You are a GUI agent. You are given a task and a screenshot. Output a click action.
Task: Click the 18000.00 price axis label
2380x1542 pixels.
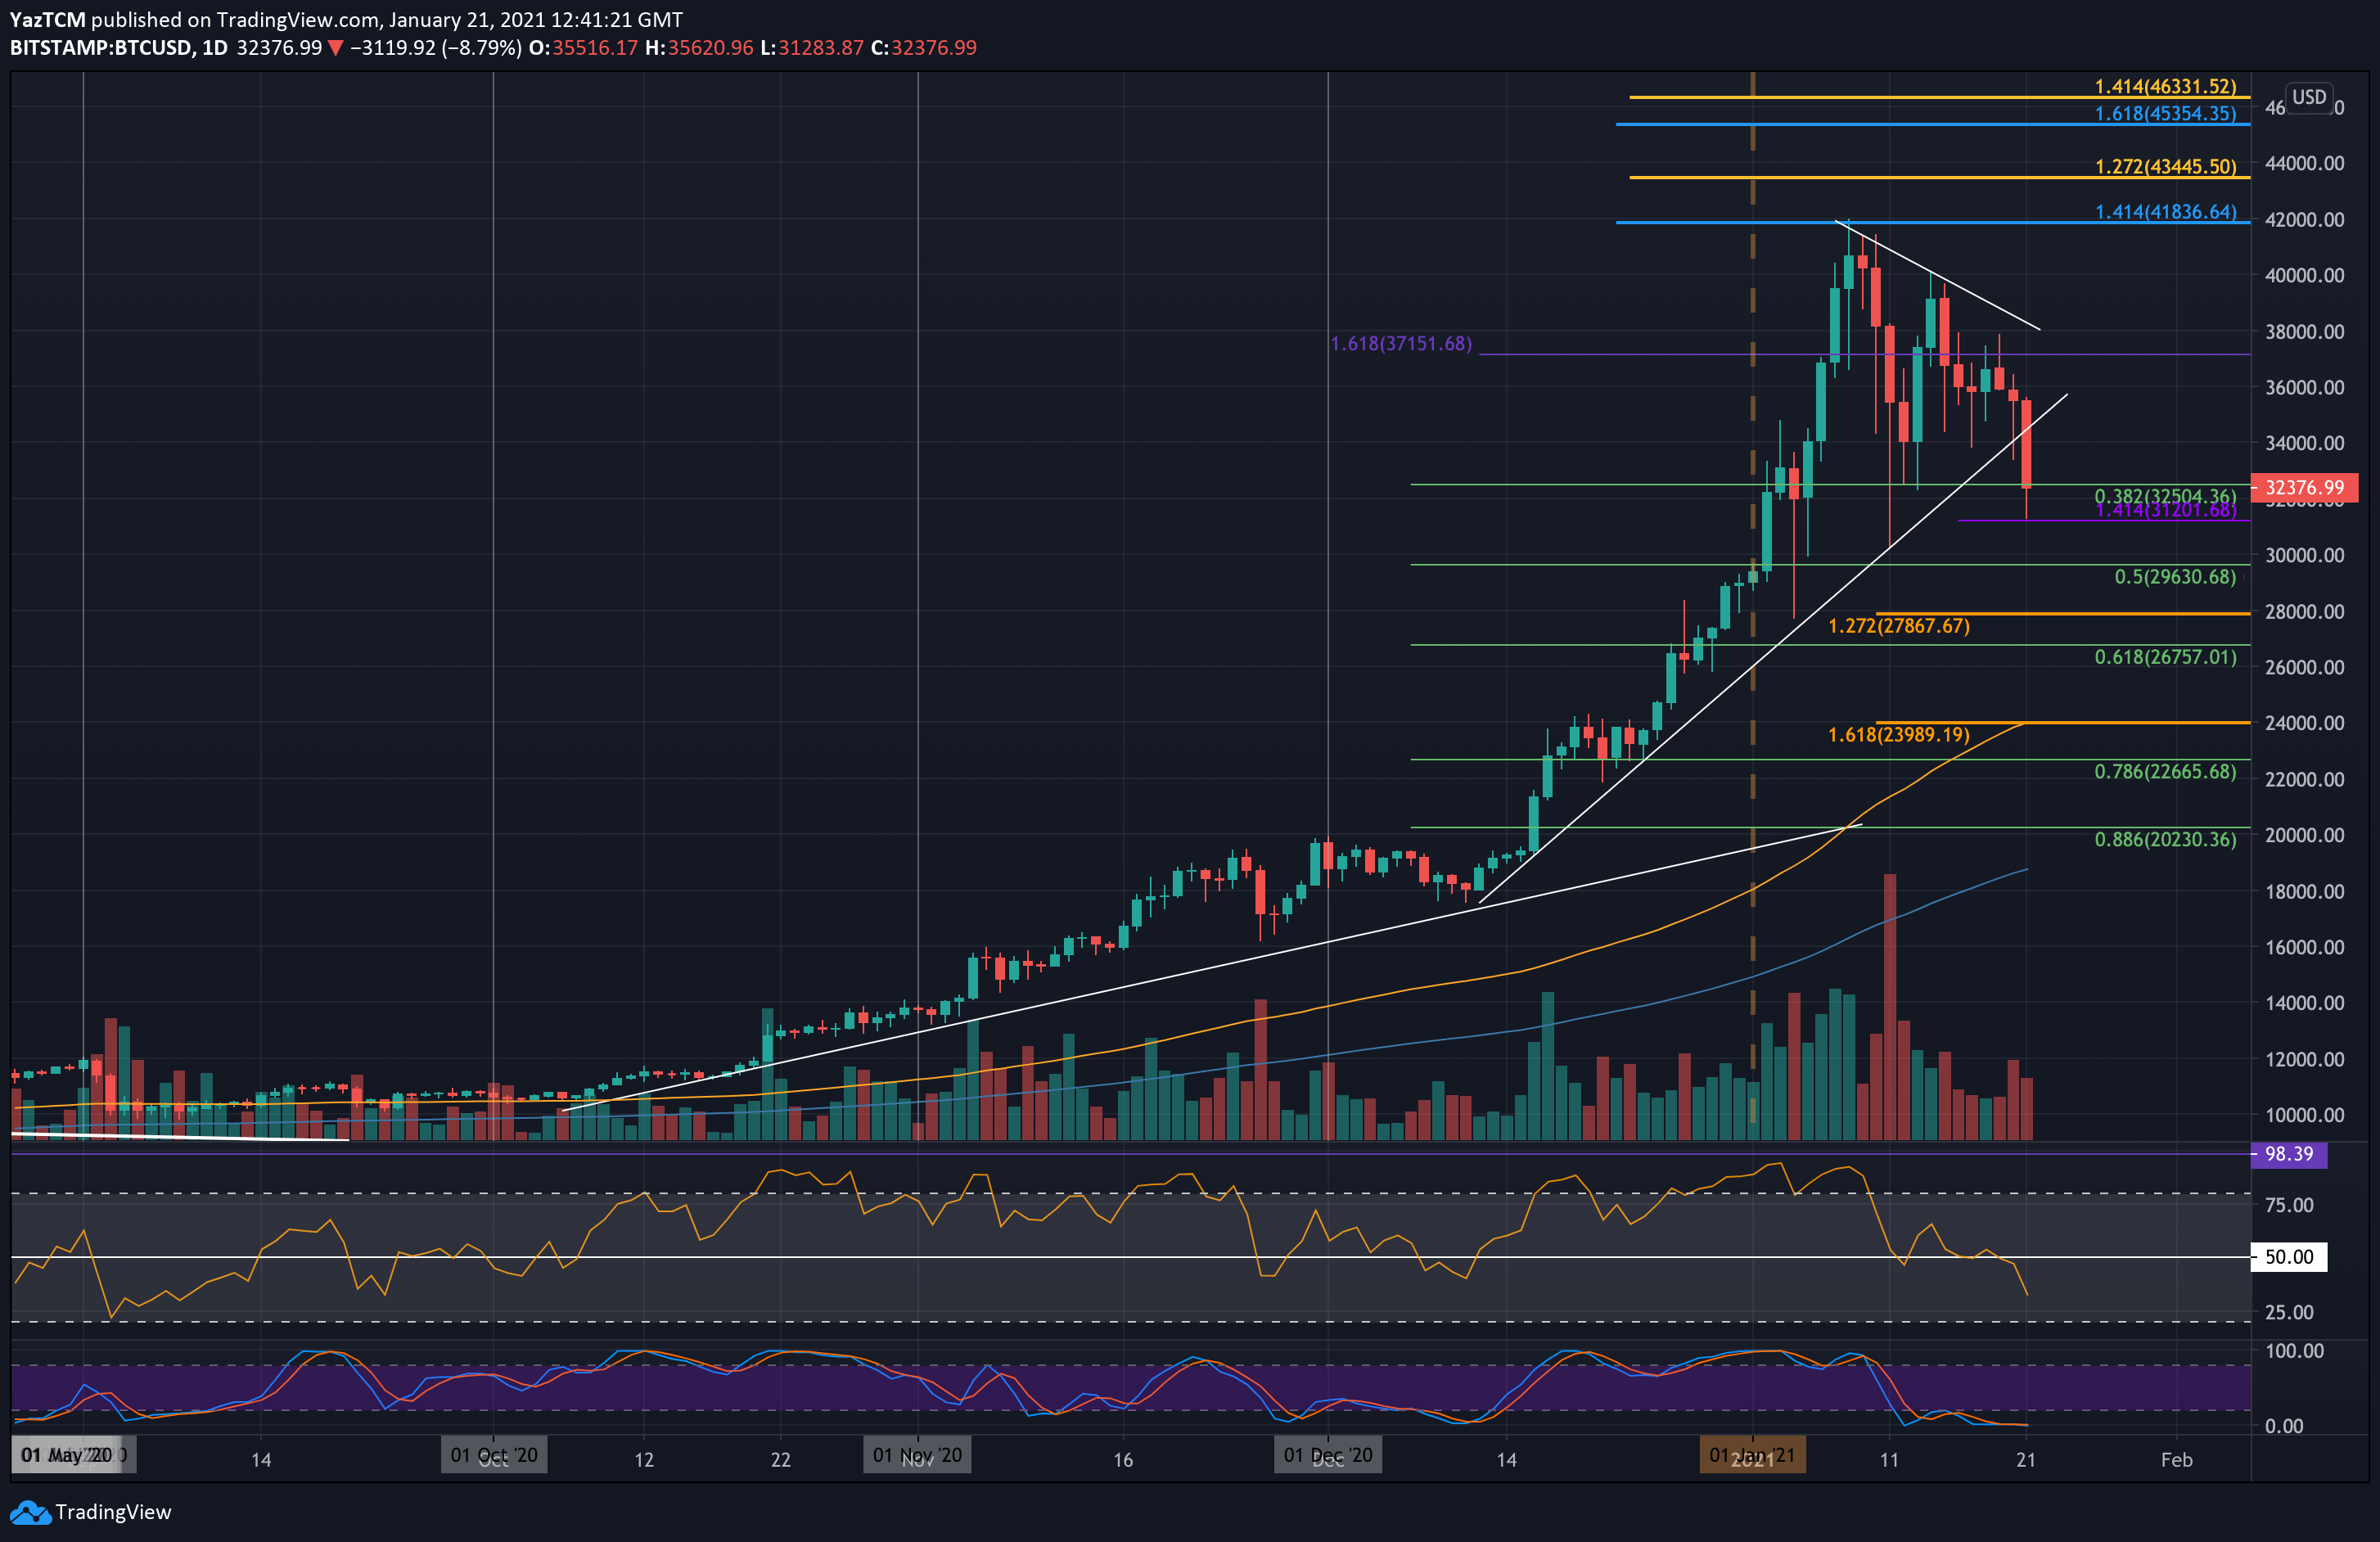[x=2304, y=891]
